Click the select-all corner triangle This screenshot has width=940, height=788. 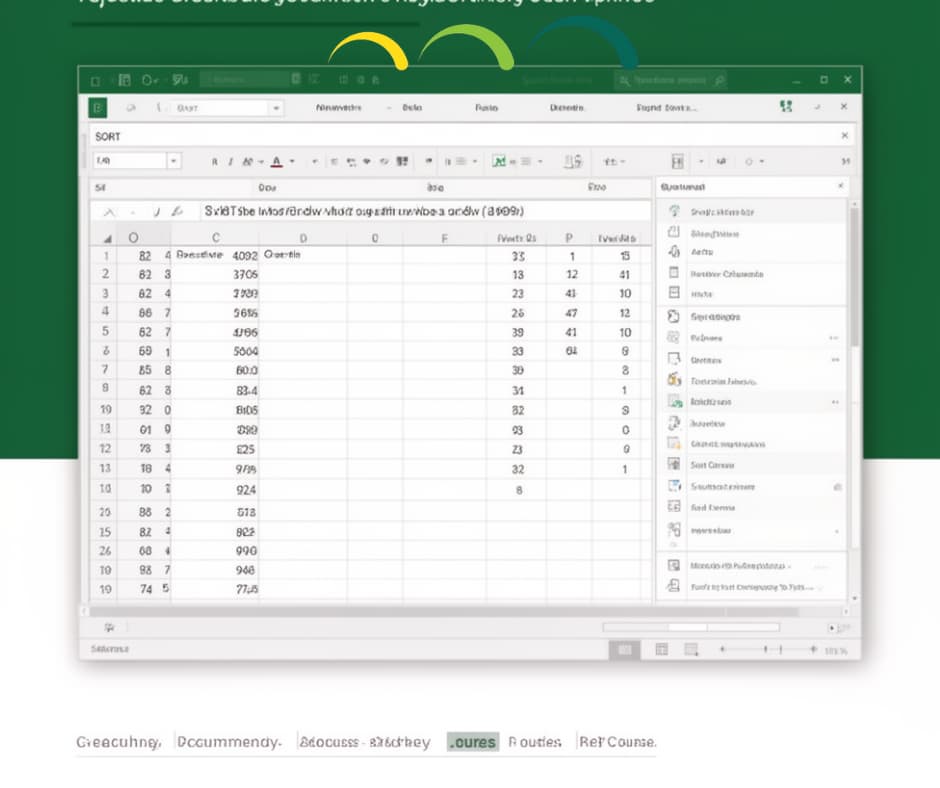pos(107,239)
